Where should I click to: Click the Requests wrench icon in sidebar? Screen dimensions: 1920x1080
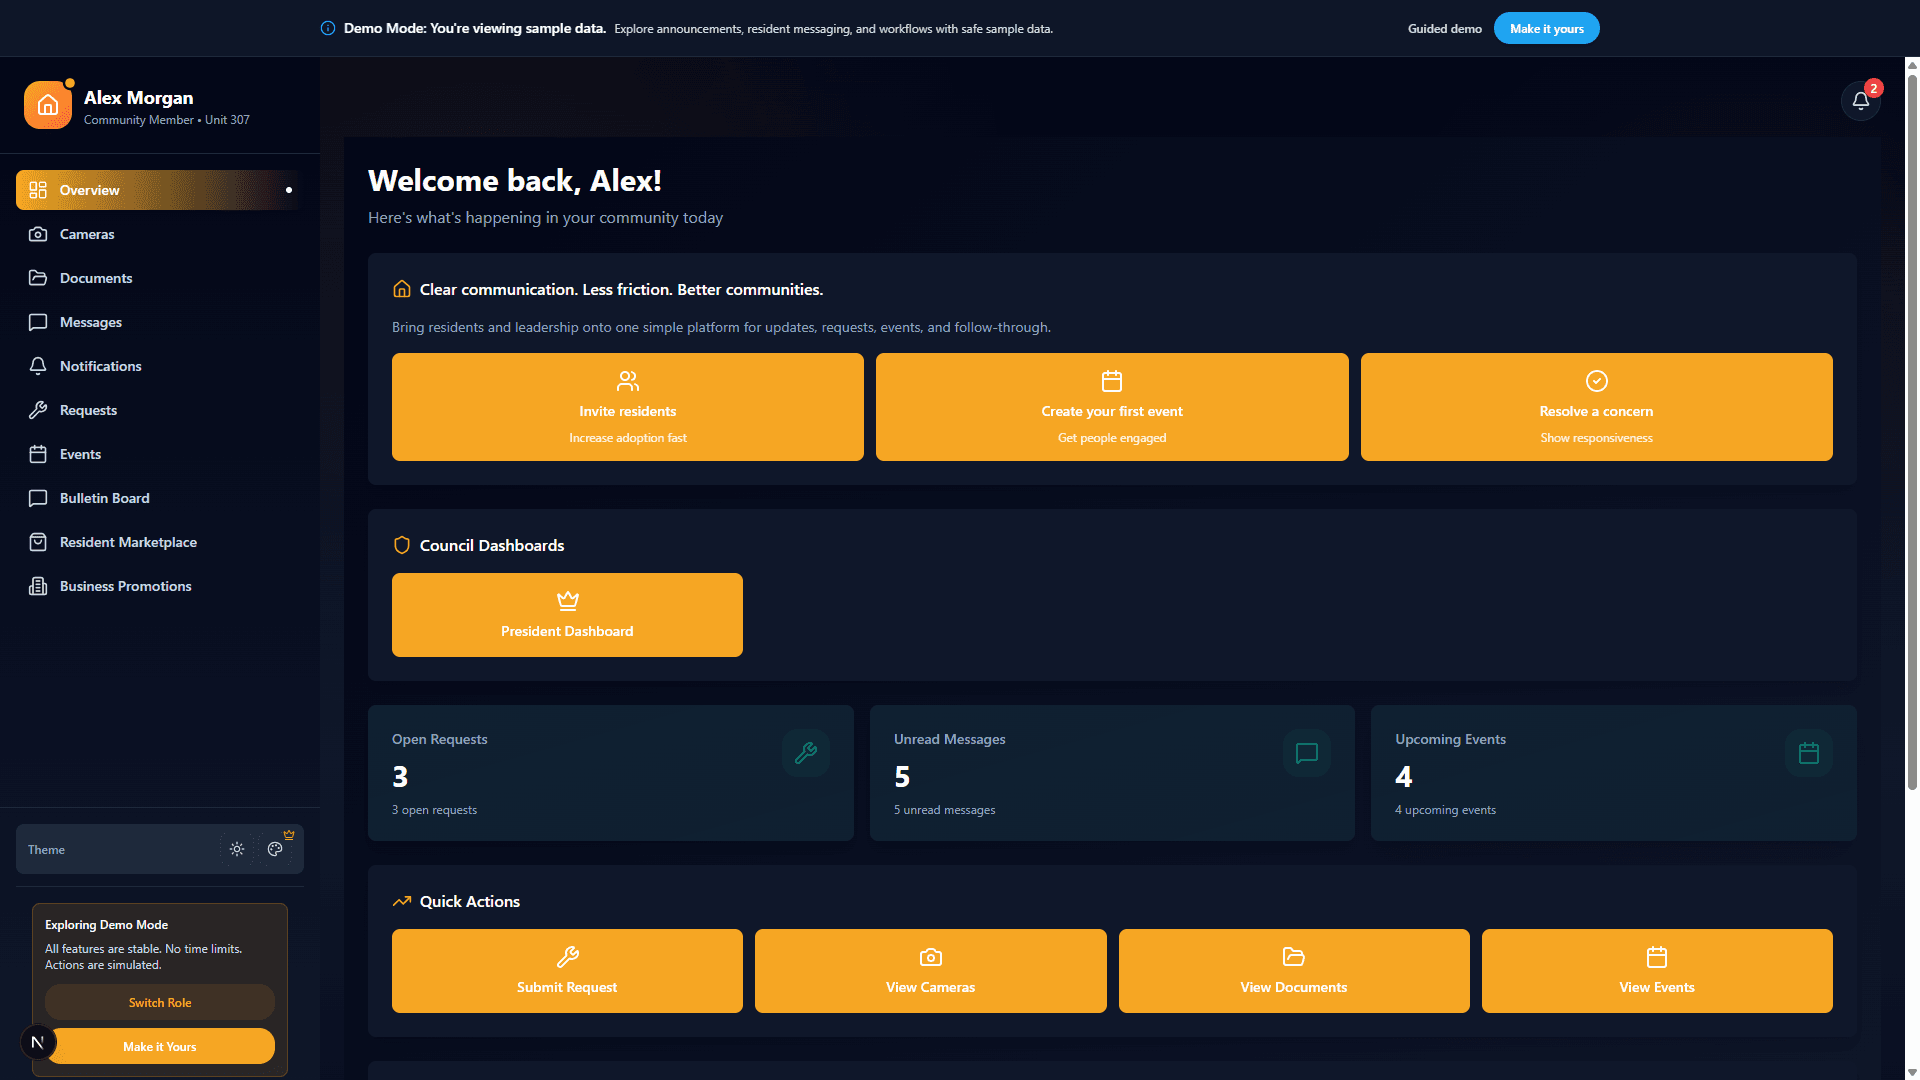click(x=38, y=410)
